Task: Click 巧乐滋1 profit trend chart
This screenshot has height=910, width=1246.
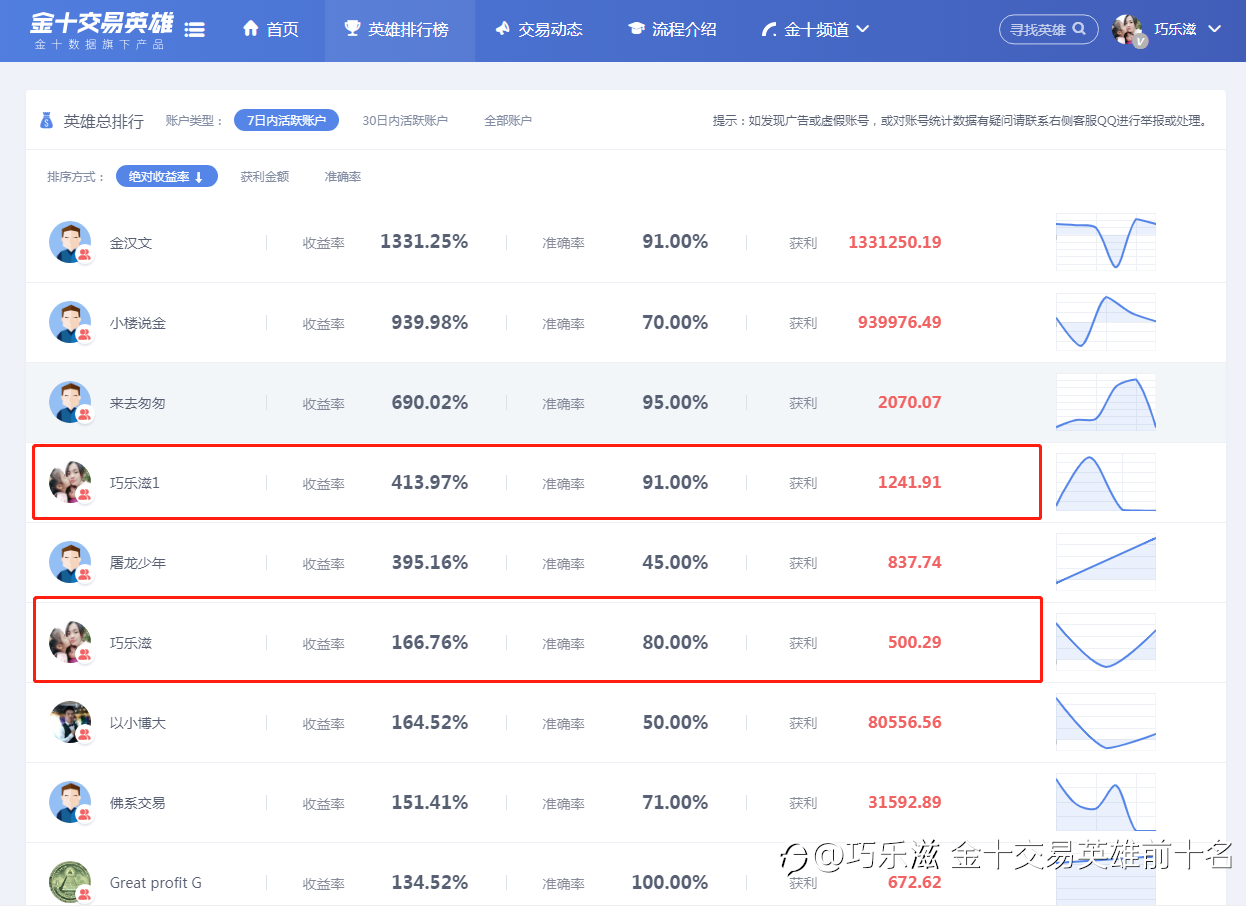Action: click(x=1106, y=482)
